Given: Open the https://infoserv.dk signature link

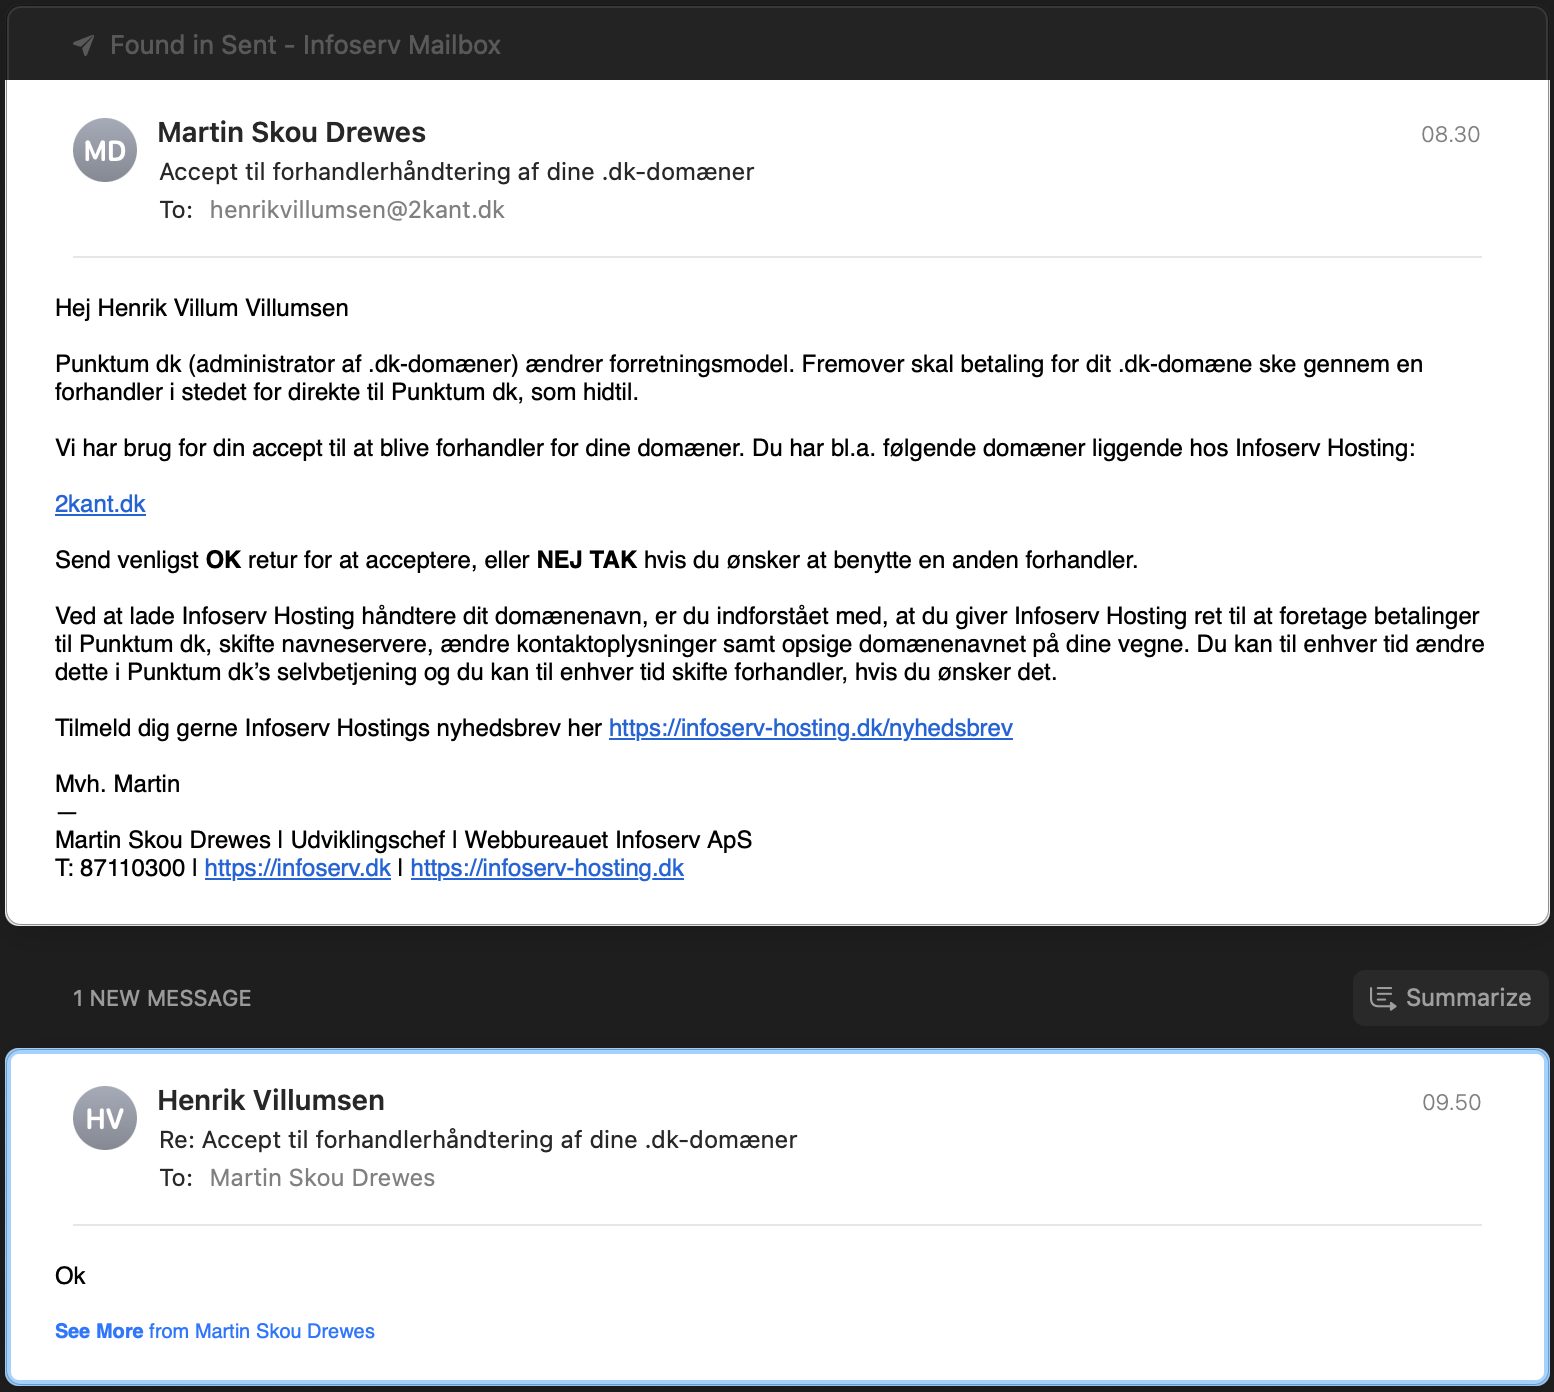Looking at the screenshot, I should point(297,868).
